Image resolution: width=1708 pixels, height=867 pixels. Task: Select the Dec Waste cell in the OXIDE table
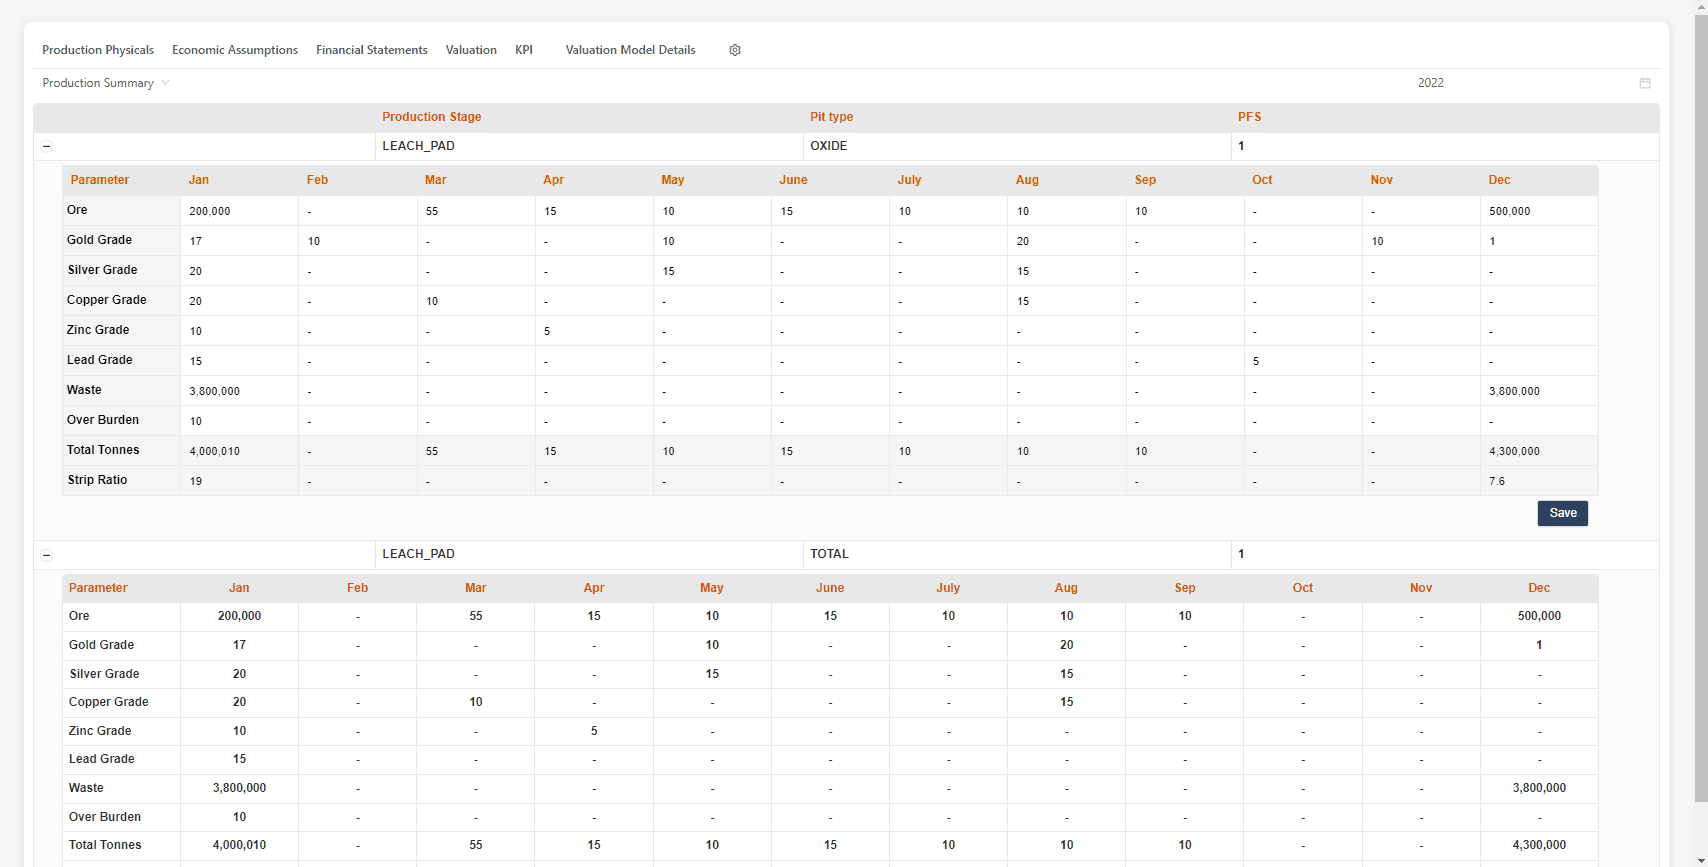click(1538, 391)
